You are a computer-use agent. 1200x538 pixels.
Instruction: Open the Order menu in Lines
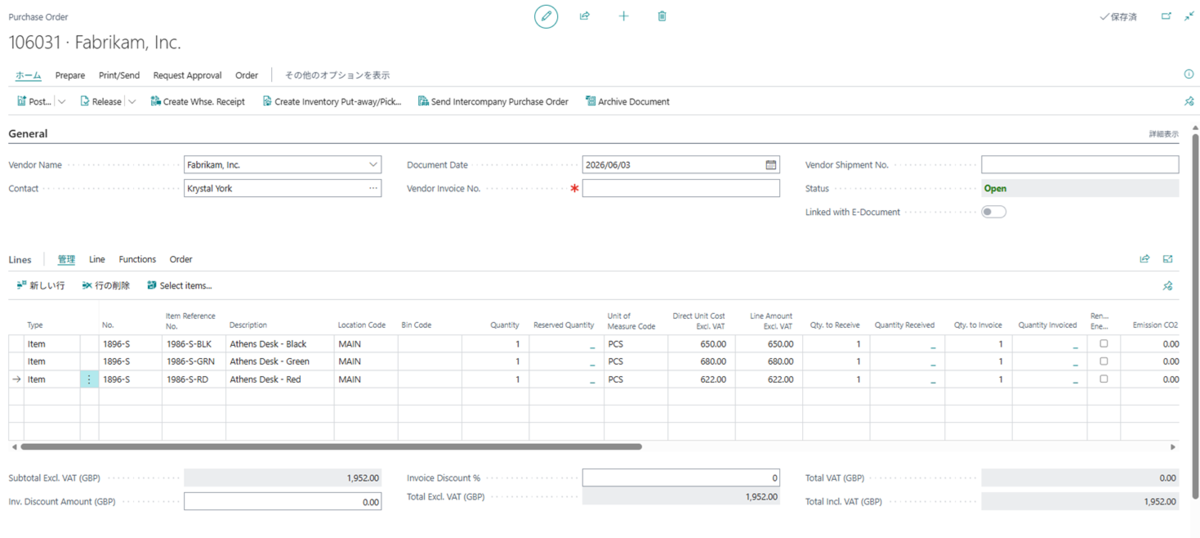pos(181,259)
